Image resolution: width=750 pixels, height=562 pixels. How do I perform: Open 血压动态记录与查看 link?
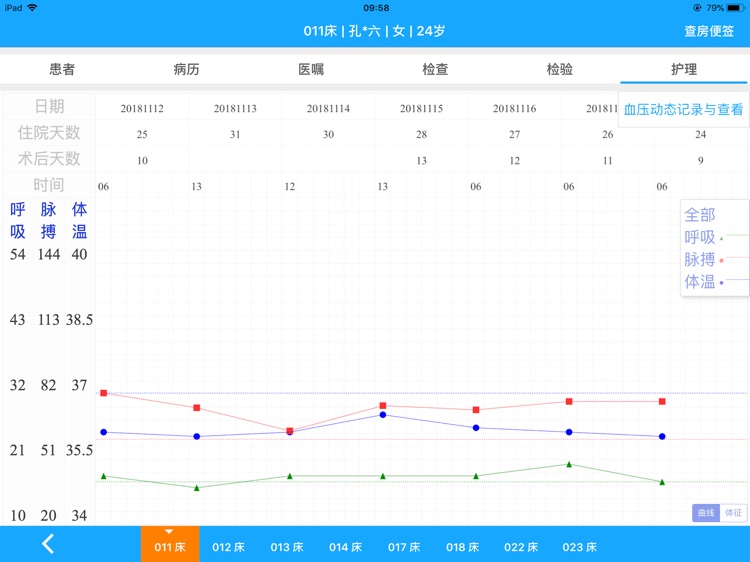[684, 110]
